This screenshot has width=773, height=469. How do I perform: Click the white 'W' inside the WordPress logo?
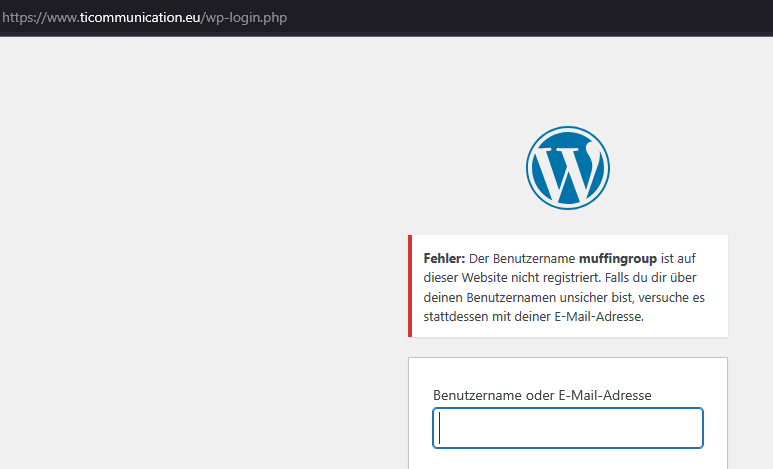coord(567,172)
